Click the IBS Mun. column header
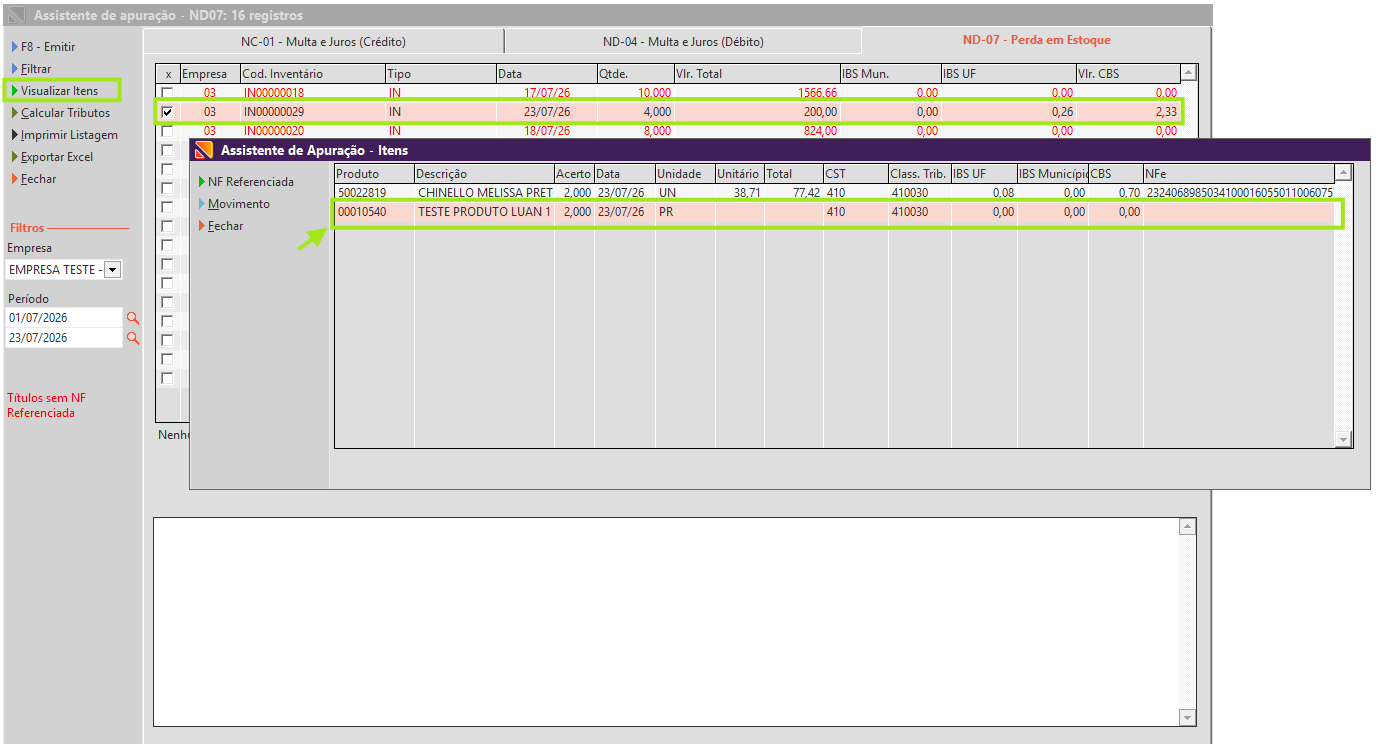This screenshot has width=1378, height=745. [891, 74]
